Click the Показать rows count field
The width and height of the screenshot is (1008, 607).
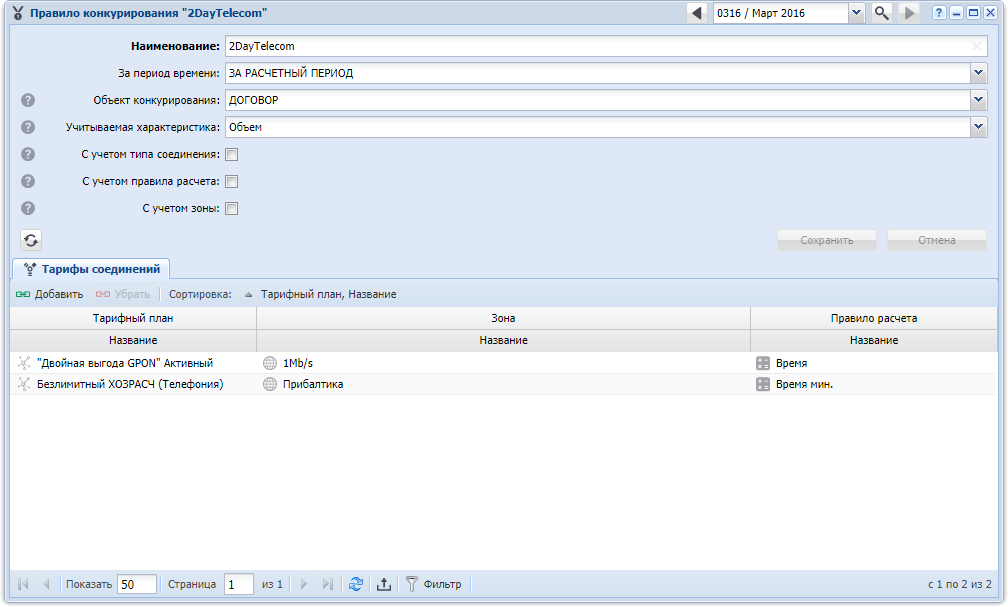138,584
